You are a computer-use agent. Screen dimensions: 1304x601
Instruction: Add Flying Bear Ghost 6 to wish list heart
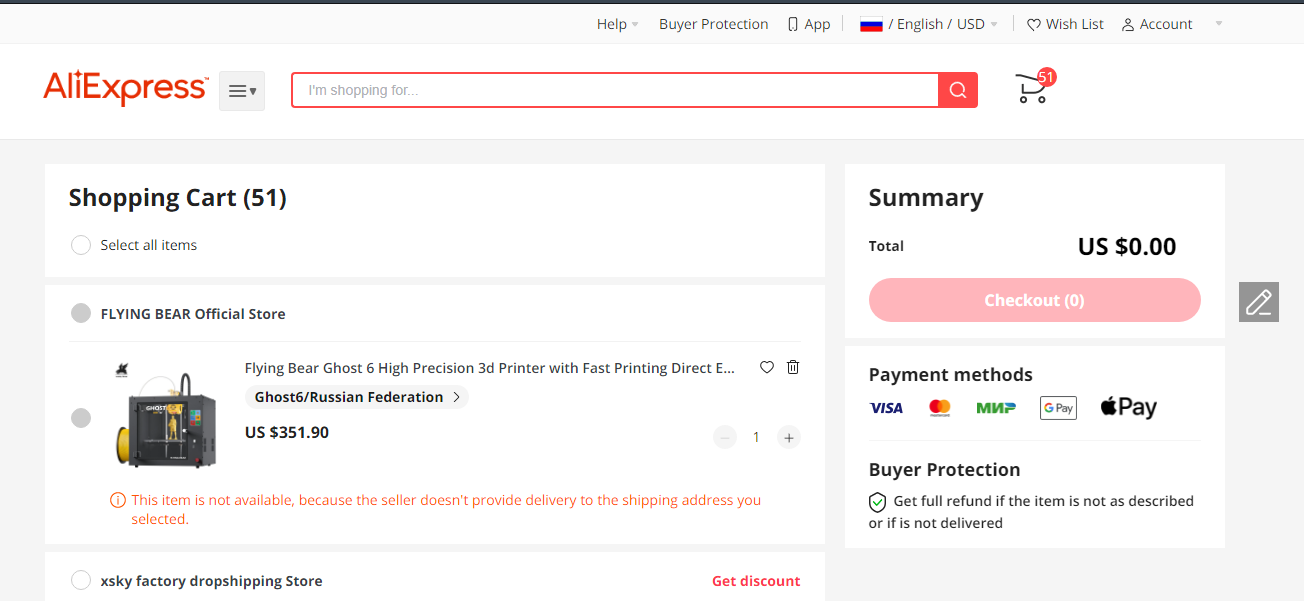point(767,367)
